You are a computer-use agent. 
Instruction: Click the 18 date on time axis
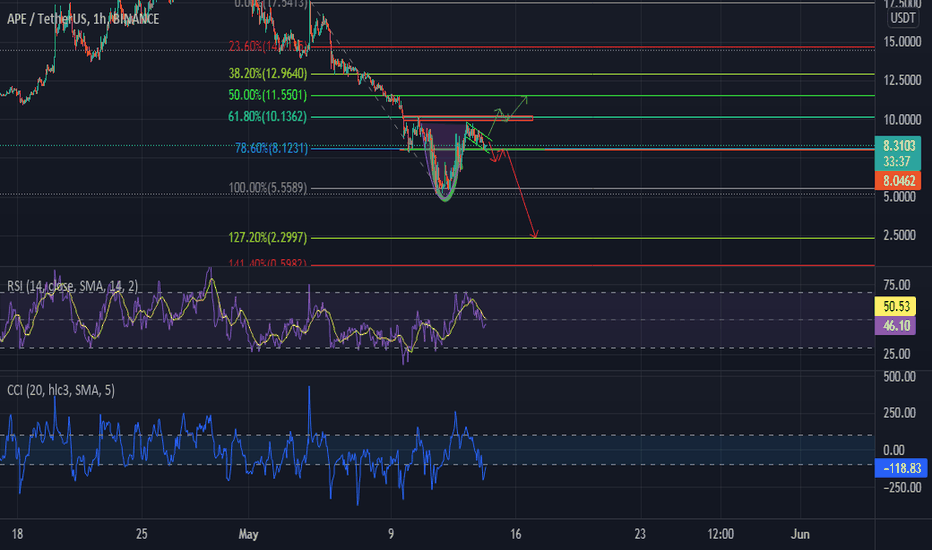(17, 534)
